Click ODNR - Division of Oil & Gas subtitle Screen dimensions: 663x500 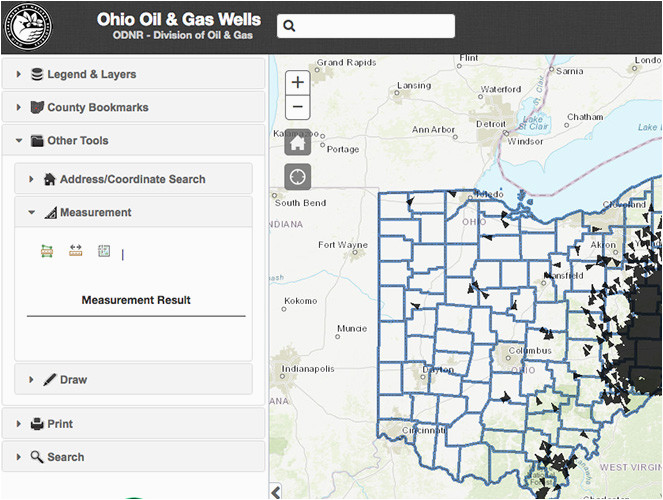click(183, 35)
